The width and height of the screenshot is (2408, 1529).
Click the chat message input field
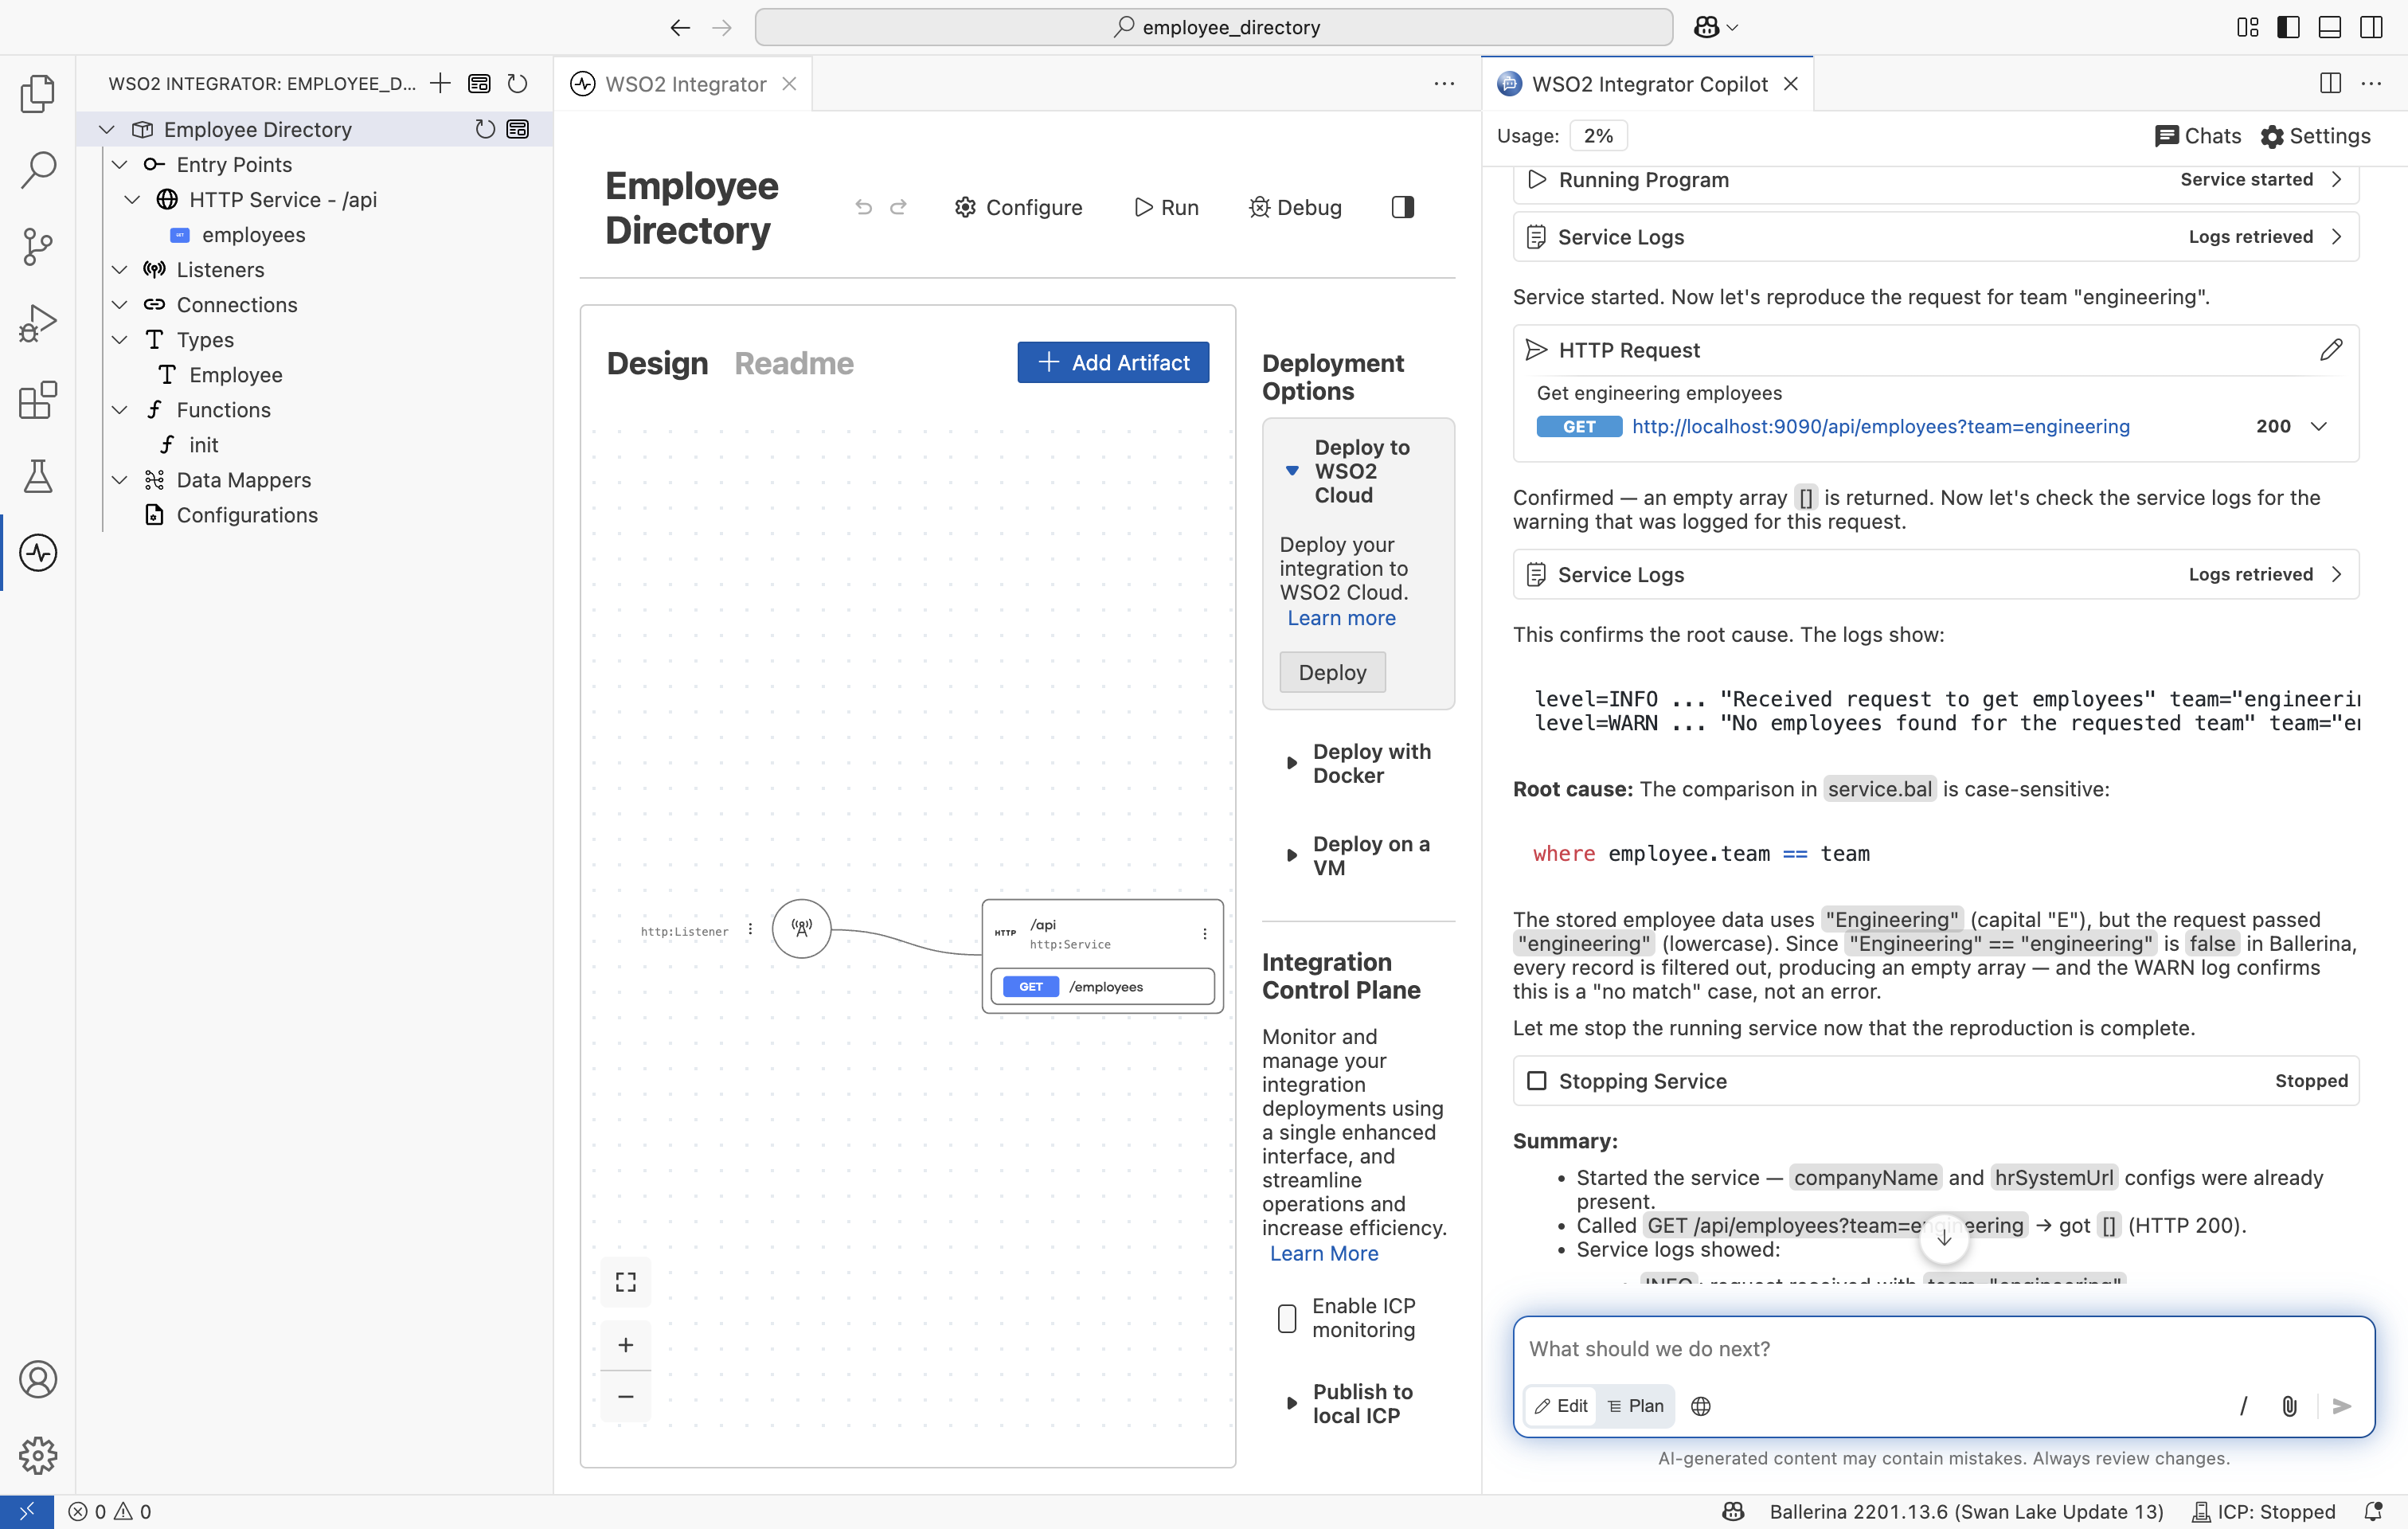pyautogui.click(x=1942, y=1349)
